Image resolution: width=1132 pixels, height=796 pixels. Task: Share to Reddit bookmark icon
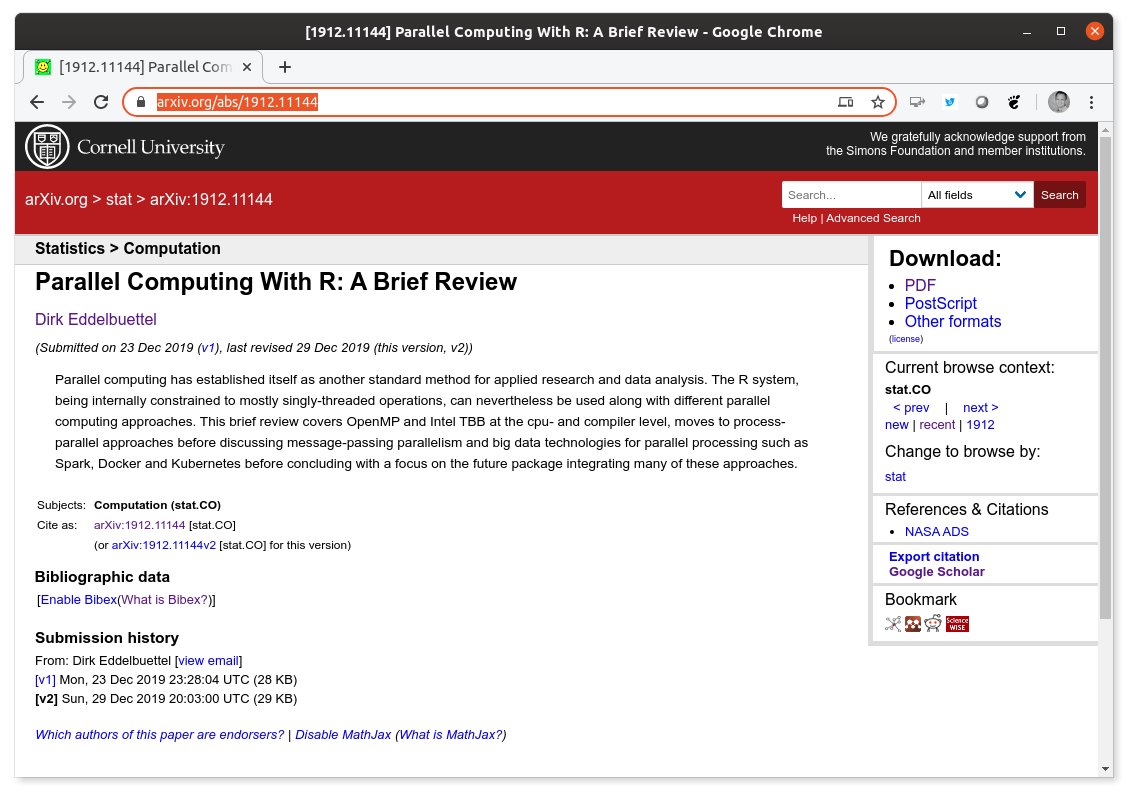point(933,624)
